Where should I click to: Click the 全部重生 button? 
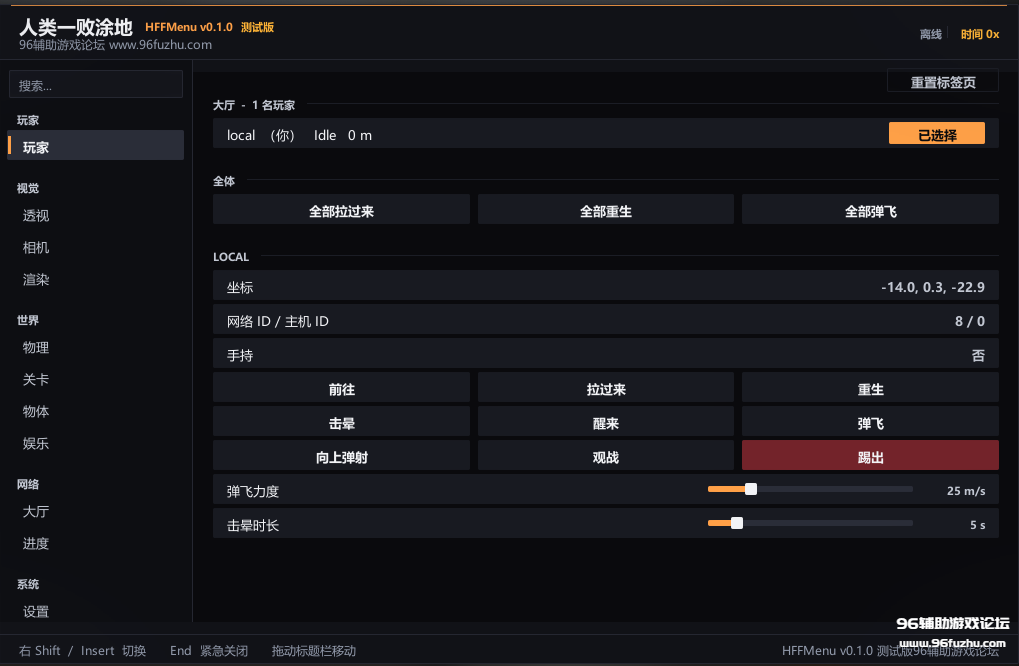click(606, 211)
